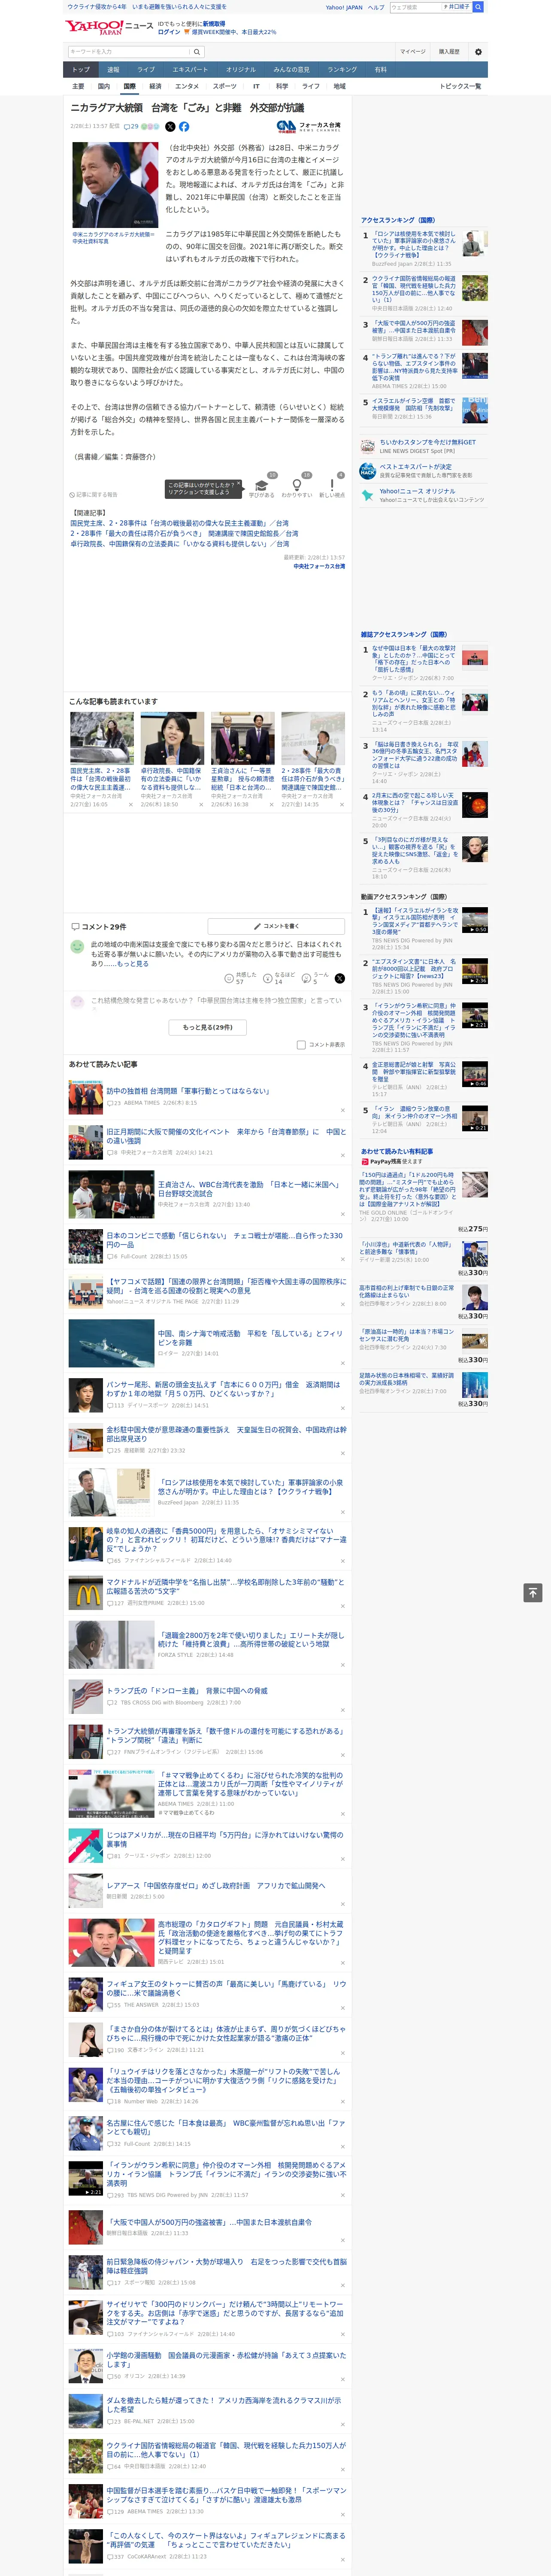Open トピックス一覧 link
The width and height of the screenshot is (551, 2576).
coord(460,86)
